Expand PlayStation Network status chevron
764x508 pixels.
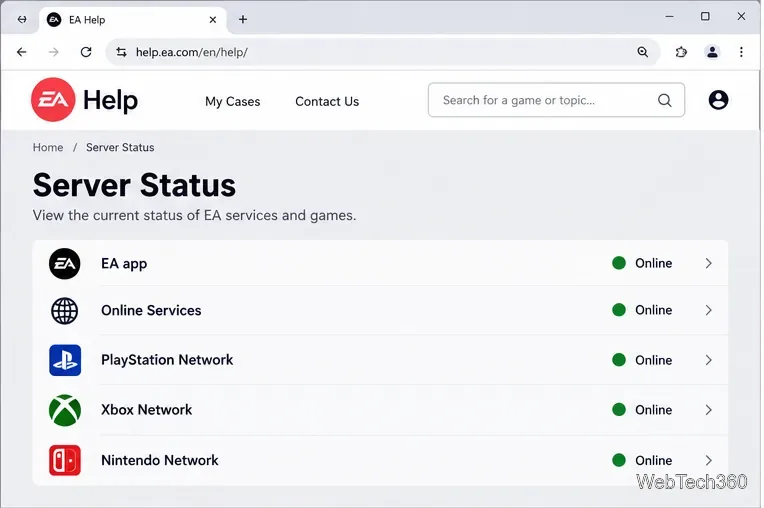pos(708,360)
